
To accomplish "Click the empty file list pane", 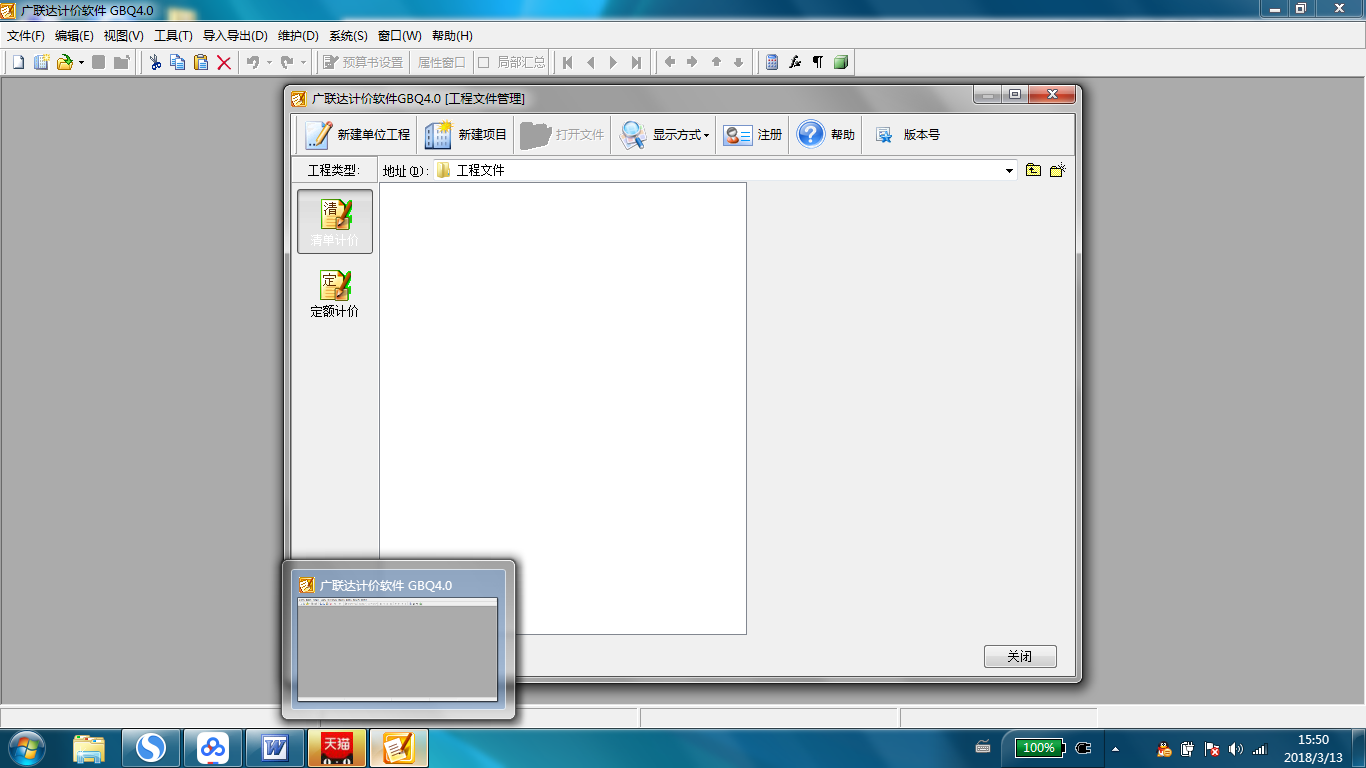I will [563, 408].
